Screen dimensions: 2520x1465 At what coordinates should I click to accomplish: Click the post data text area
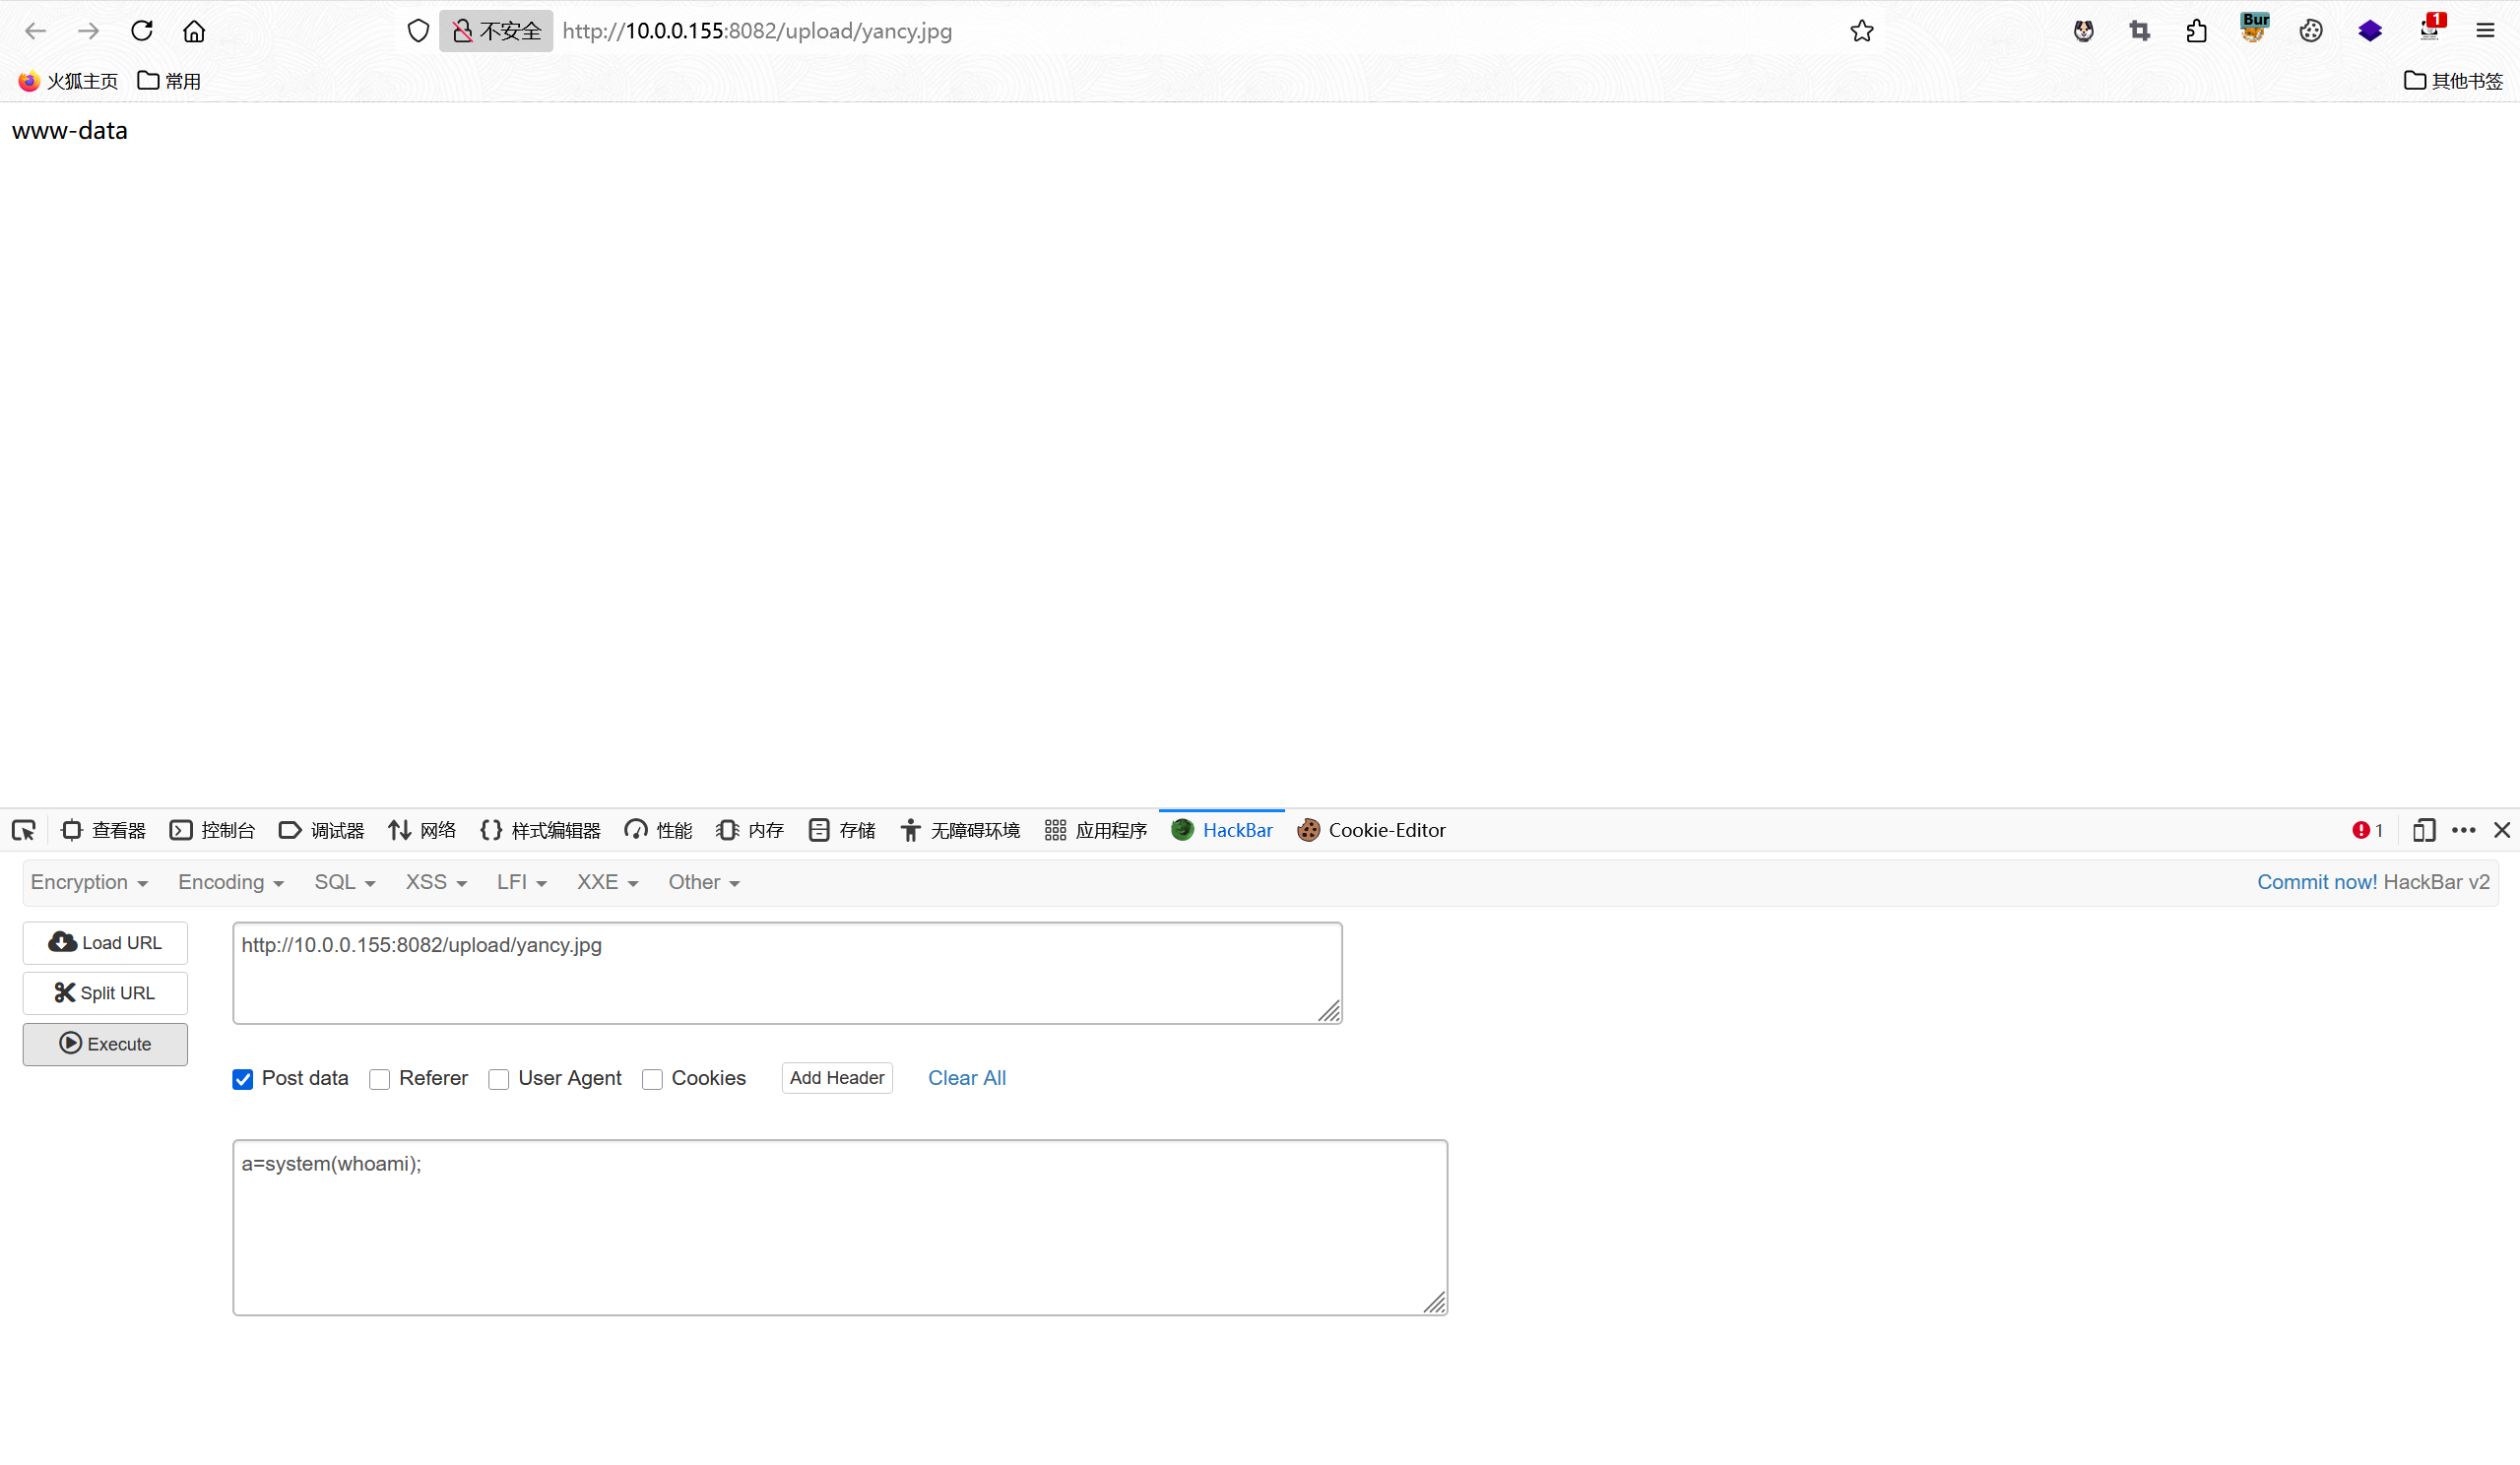pyautogui.click(x=839, y=1227)
